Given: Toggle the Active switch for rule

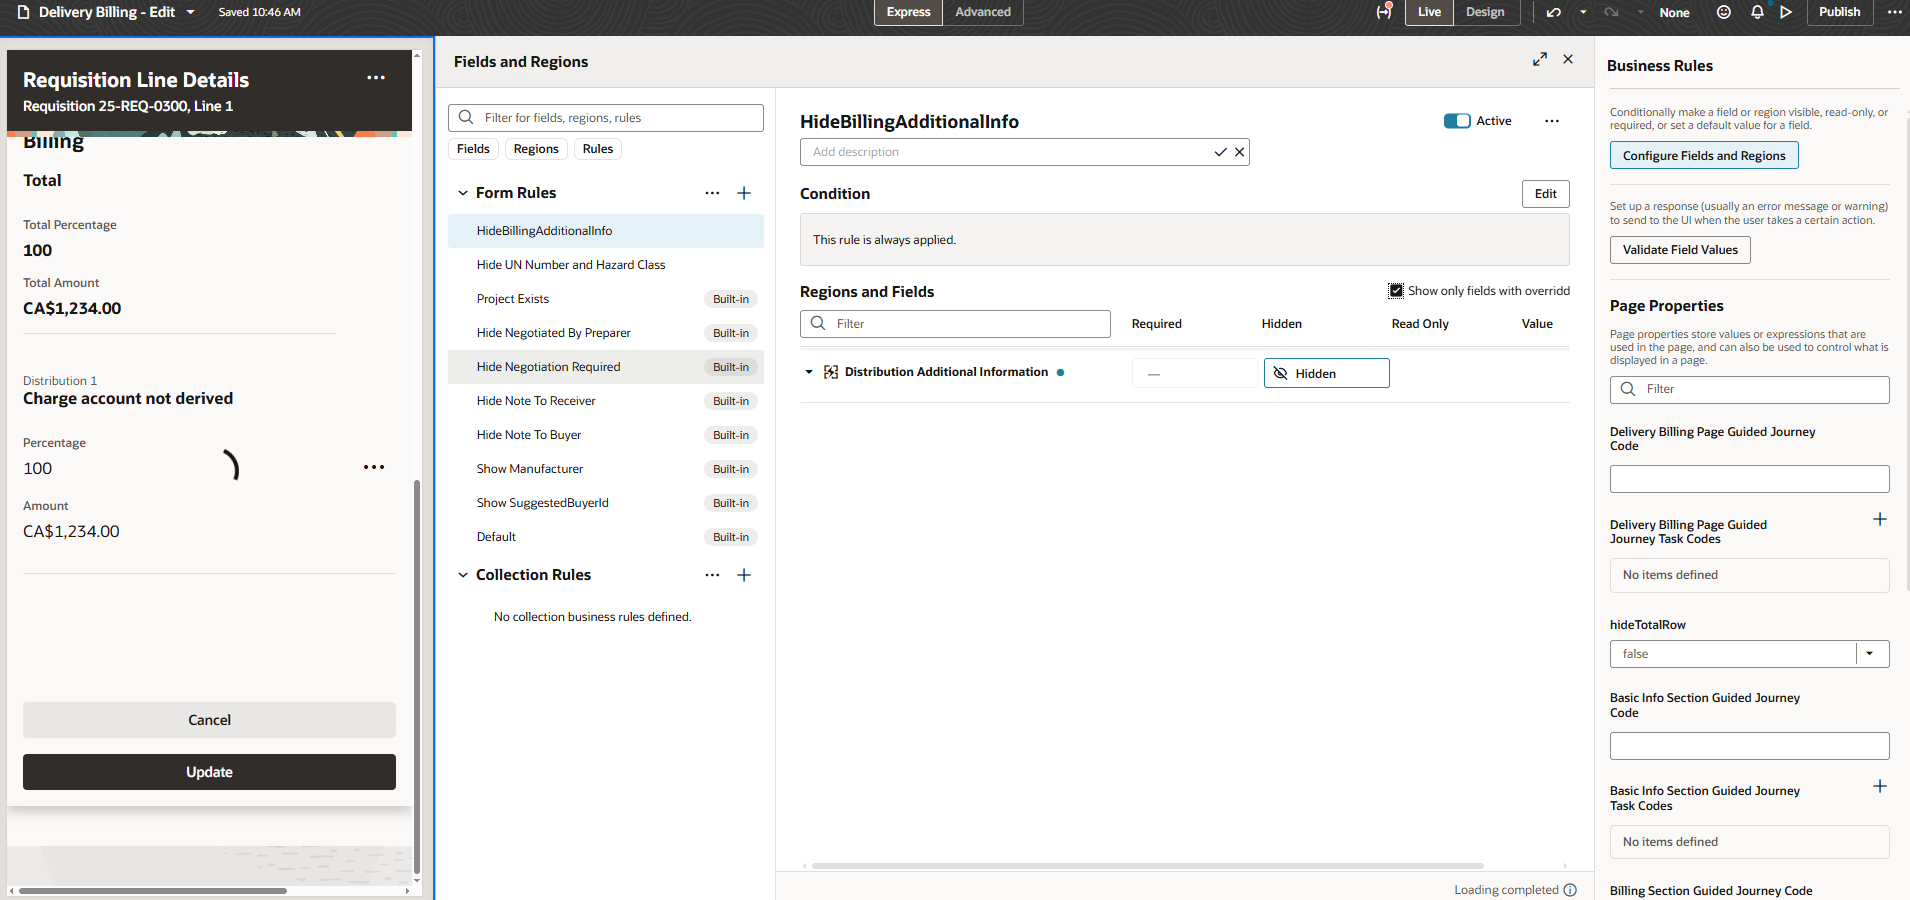Looking at the screenshot, I should [1457, 121].
